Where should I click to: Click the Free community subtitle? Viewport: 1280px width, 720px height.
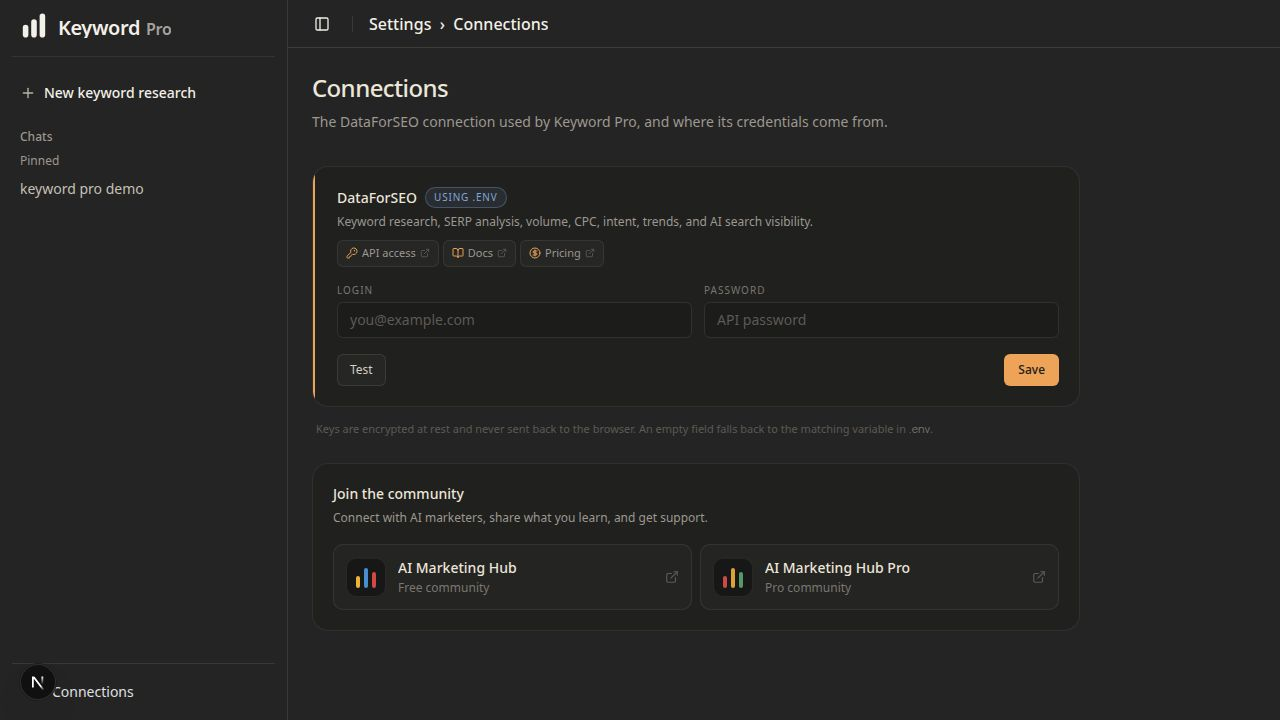coord(444,588)
